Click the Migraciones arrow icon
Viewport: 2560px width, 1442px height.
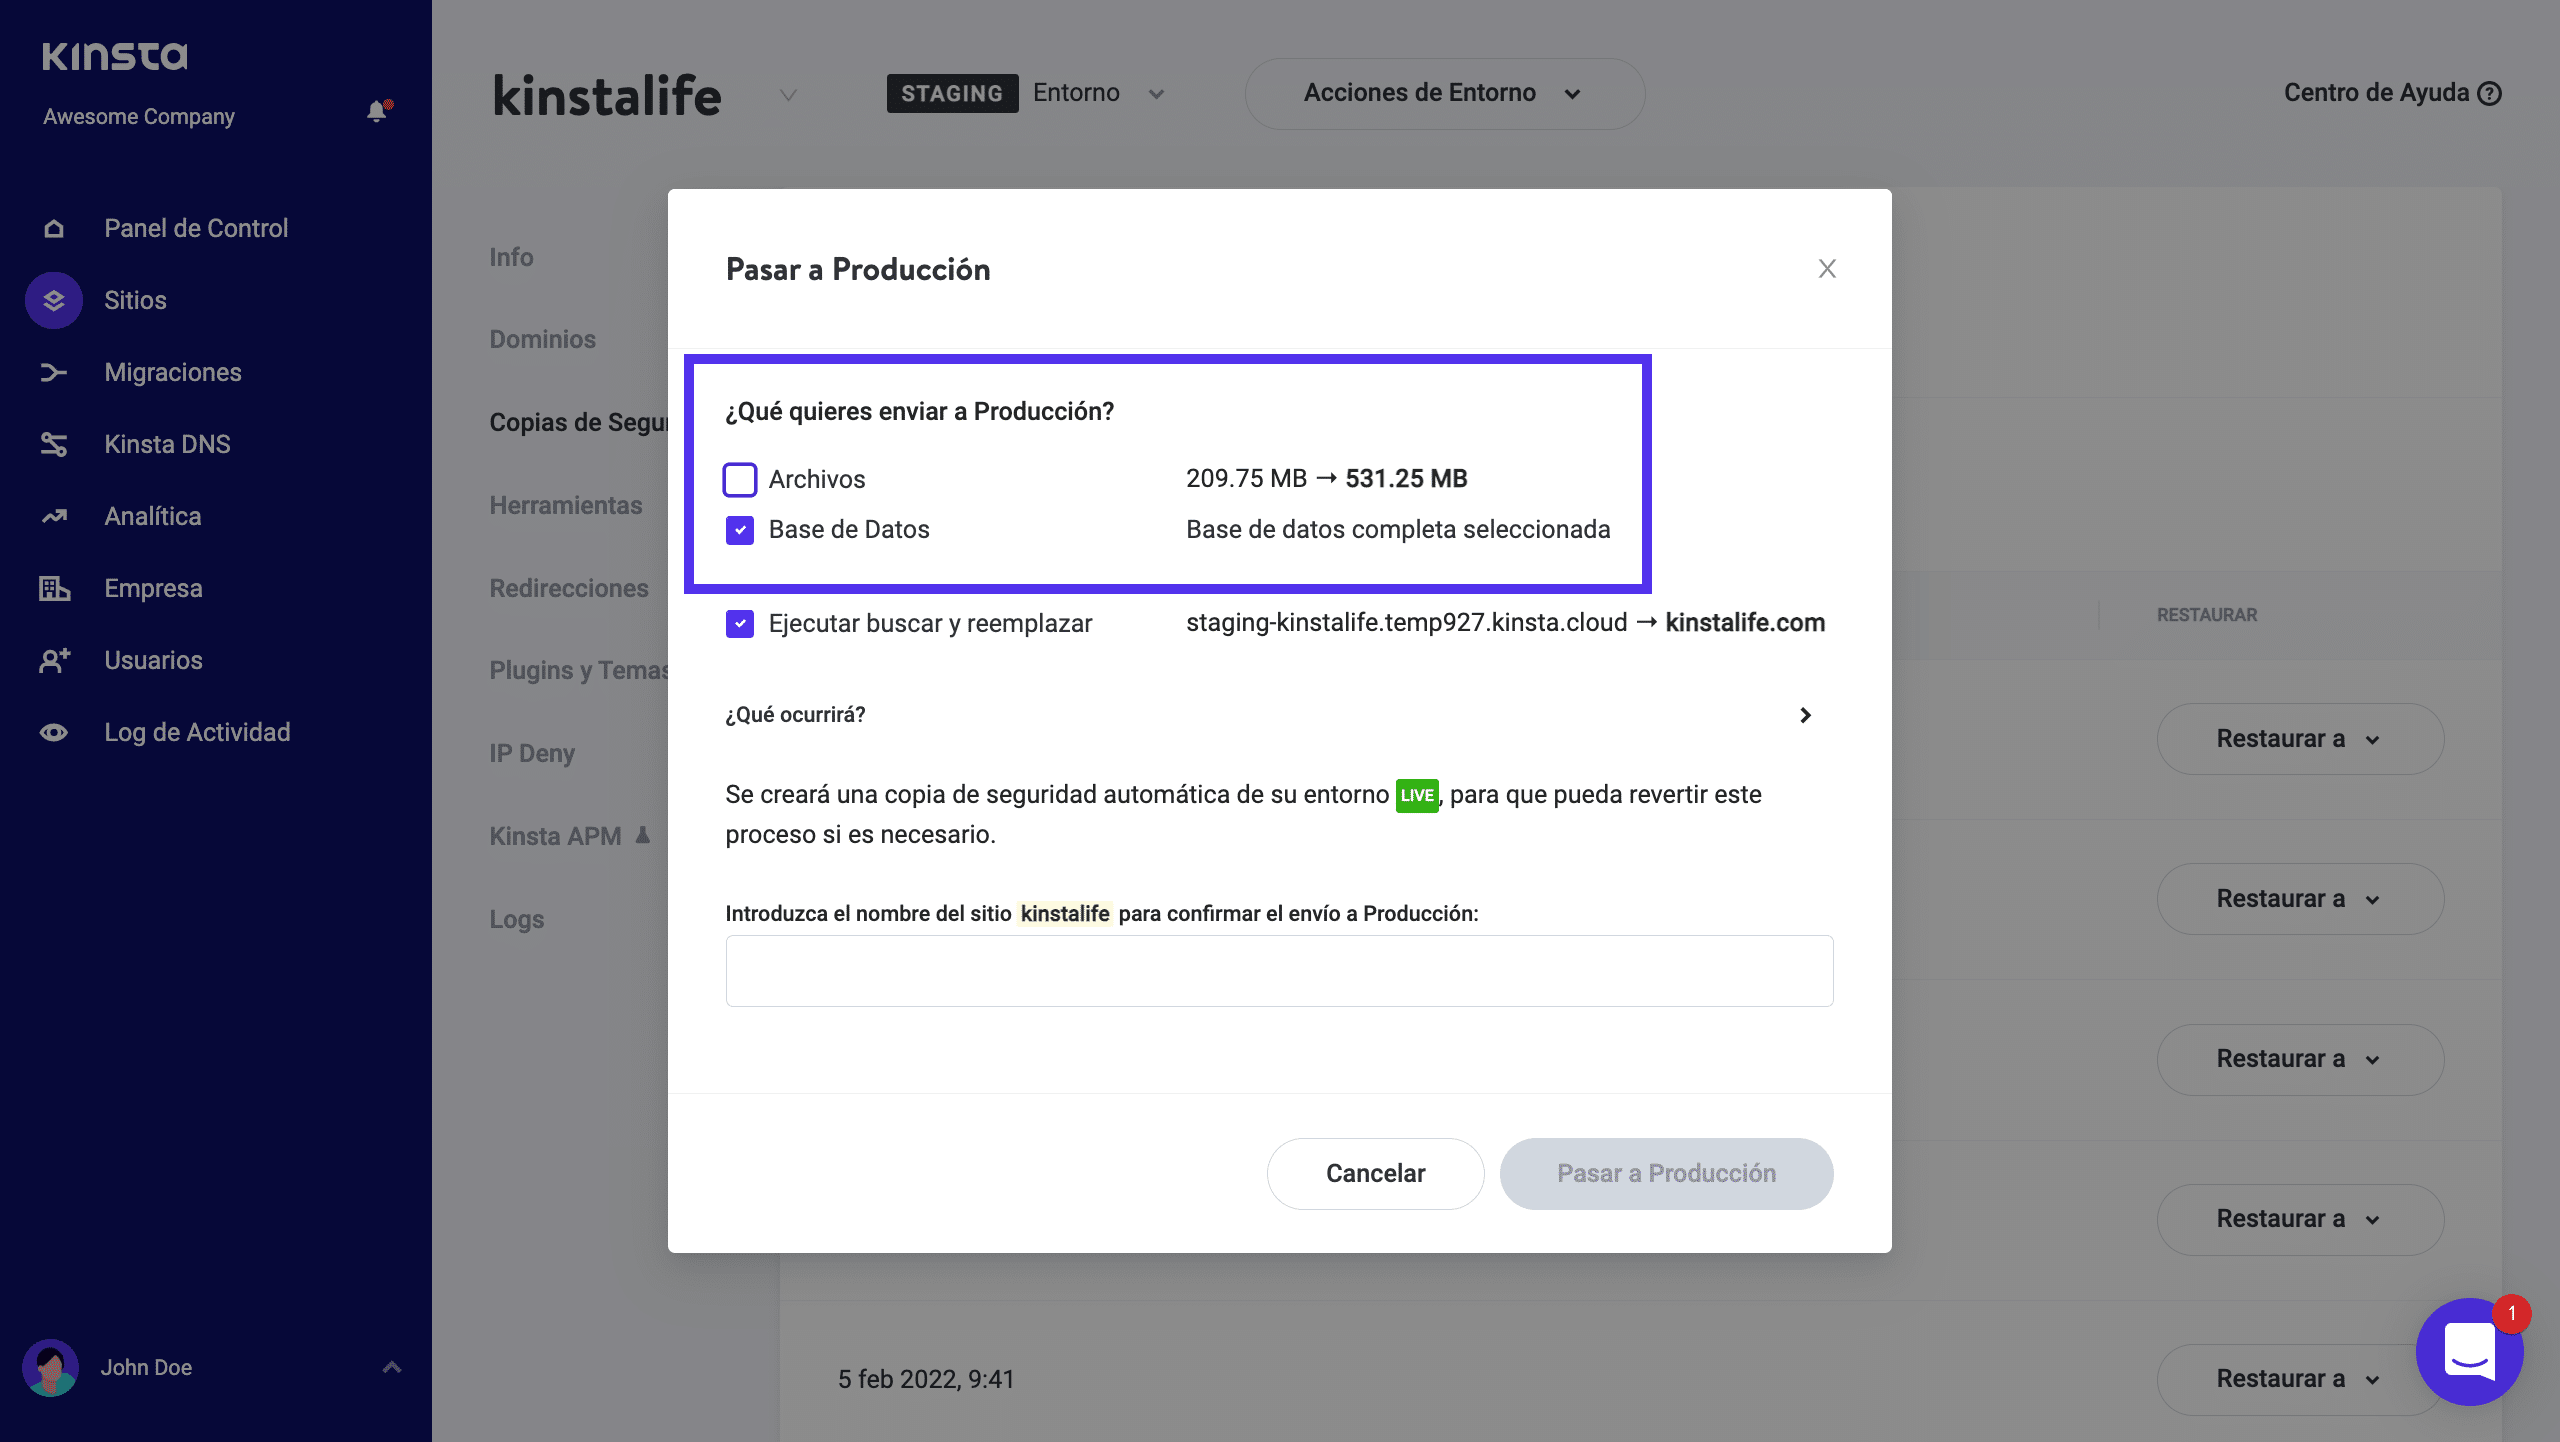[54, 373]
